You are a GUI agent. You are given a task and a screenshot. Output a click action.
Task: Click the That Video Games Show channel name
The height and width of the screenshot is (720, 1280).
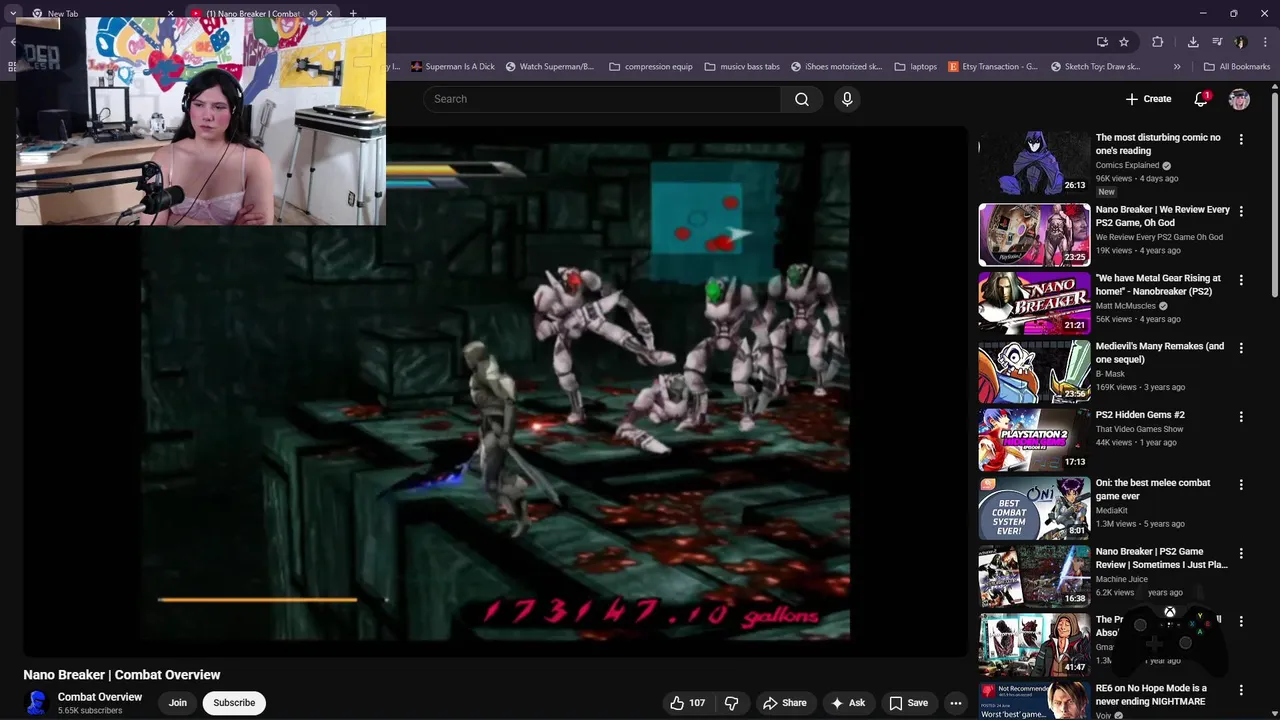tap(1139, 429)
